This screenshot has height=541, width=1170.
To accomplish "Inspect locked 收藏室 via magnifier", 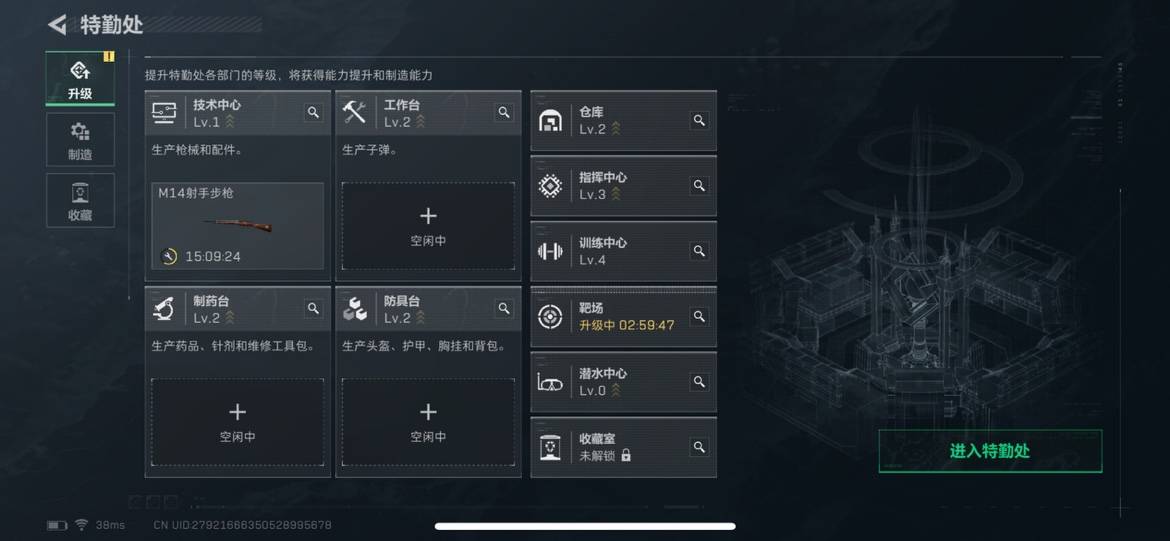I will (699, 447).
